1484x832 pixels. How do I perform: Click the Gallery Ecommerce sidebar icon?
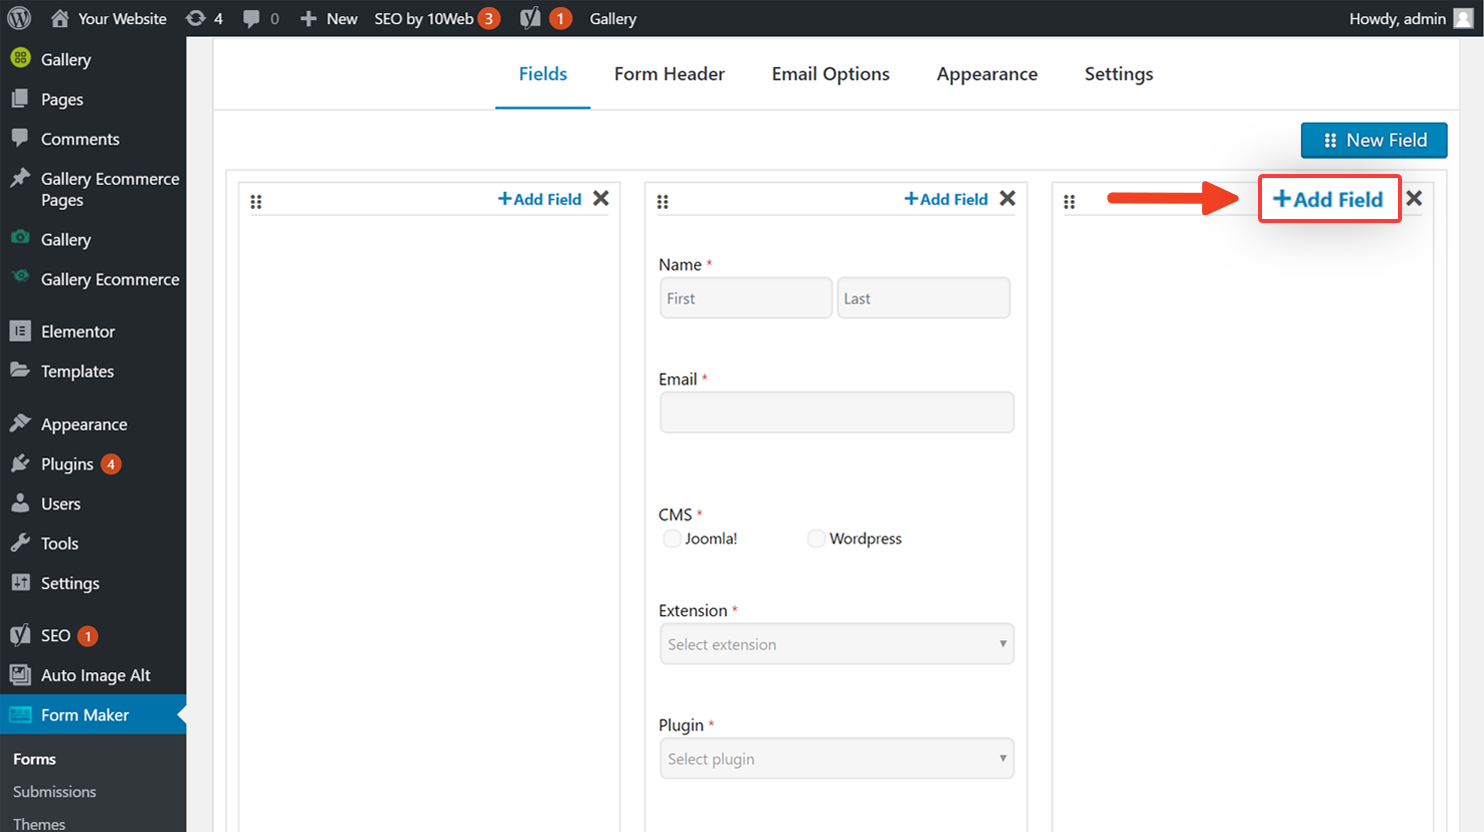point(20,278)
